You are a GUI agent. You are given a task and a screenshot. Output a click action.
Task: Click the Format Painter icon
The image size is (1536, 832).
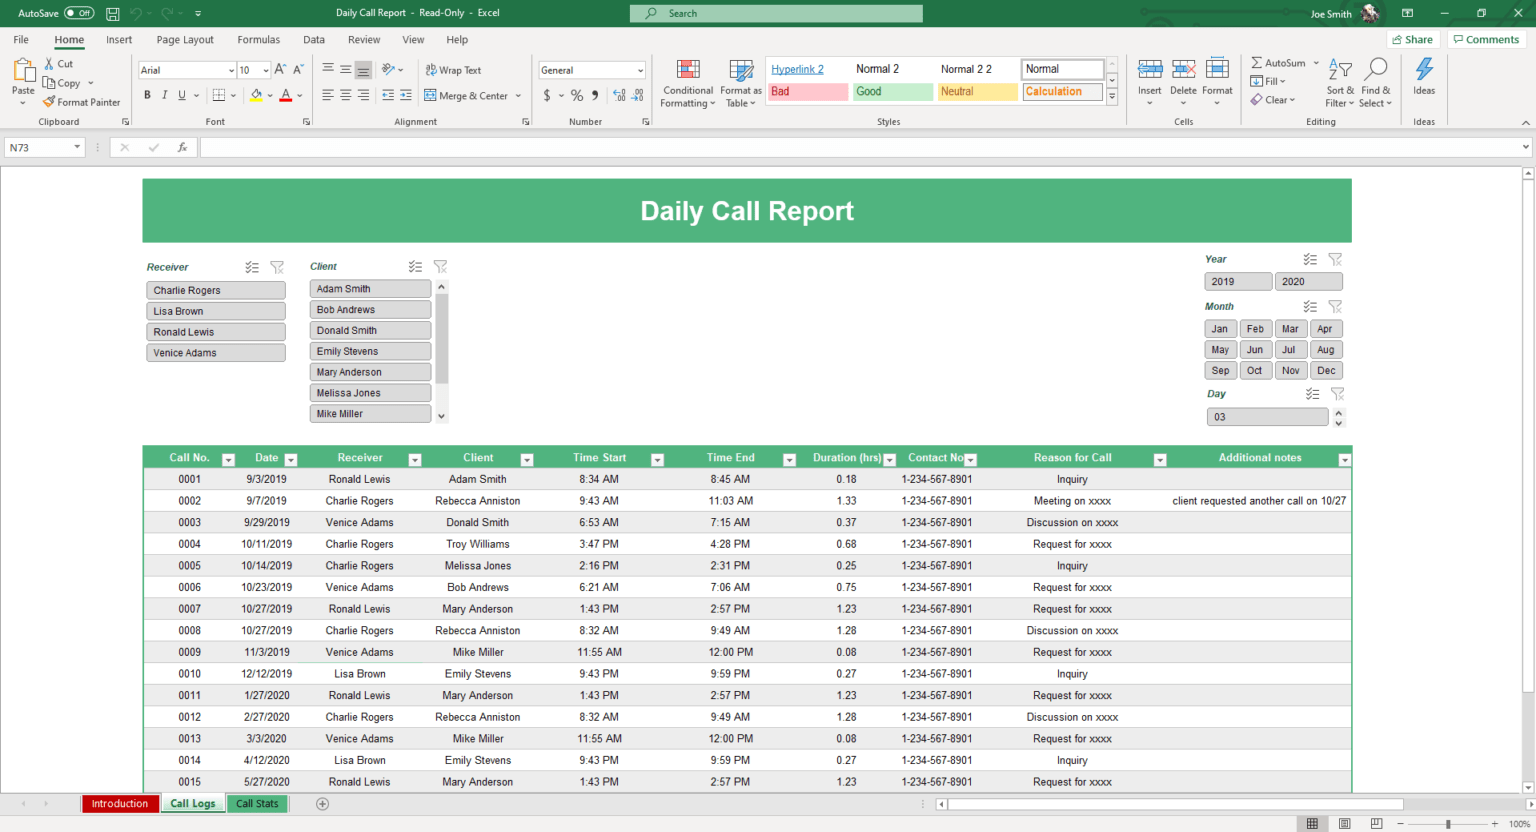48,102
